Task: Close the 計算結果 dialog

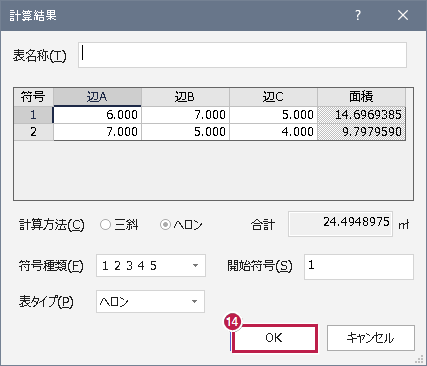Action: [x=403, y=15]
